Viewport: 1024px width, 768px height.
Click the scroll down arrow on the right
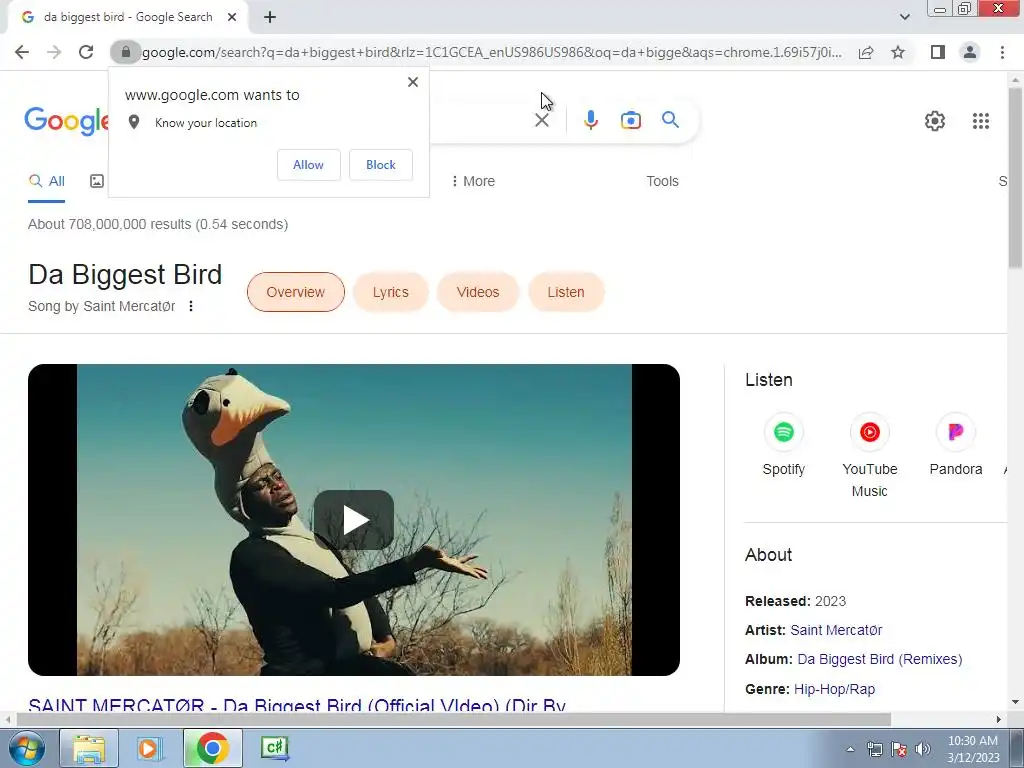[1015, 702]
